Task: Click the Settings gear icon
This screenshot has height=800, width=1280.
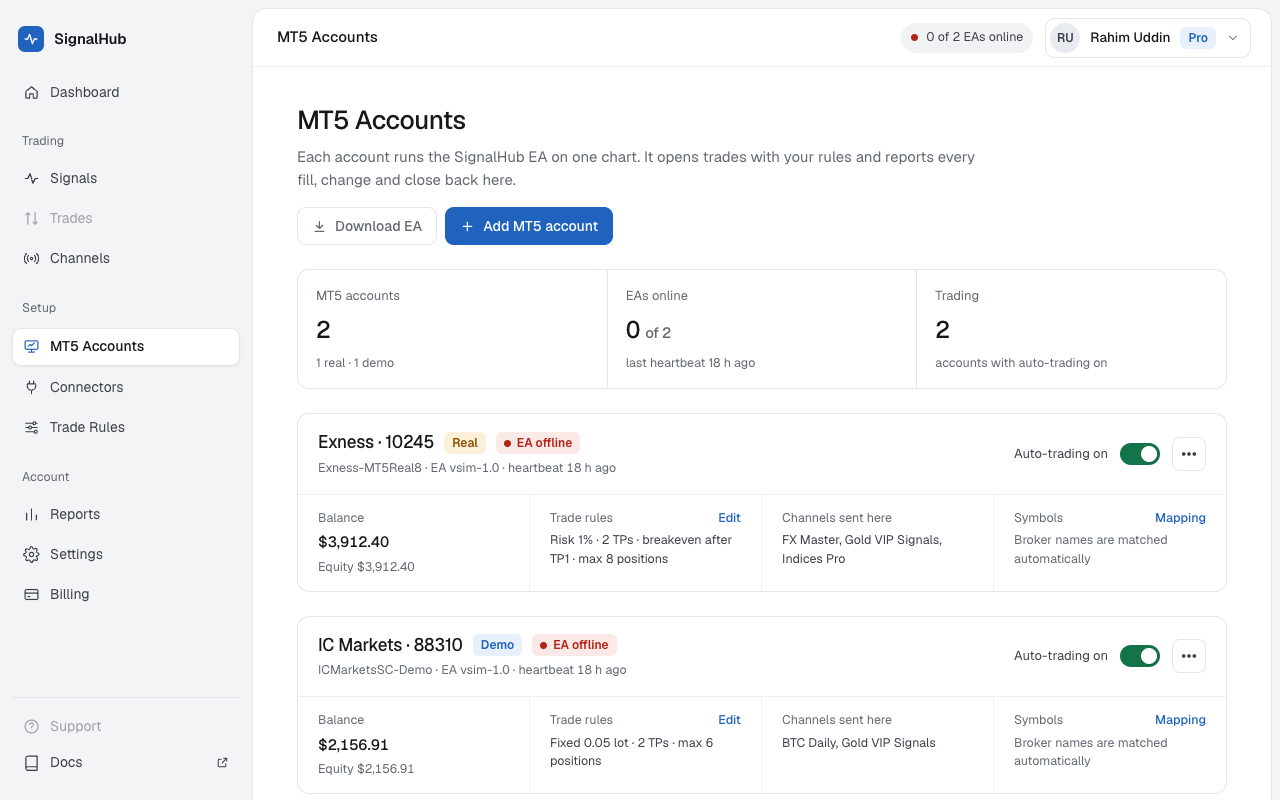Action: coord(31,554)
